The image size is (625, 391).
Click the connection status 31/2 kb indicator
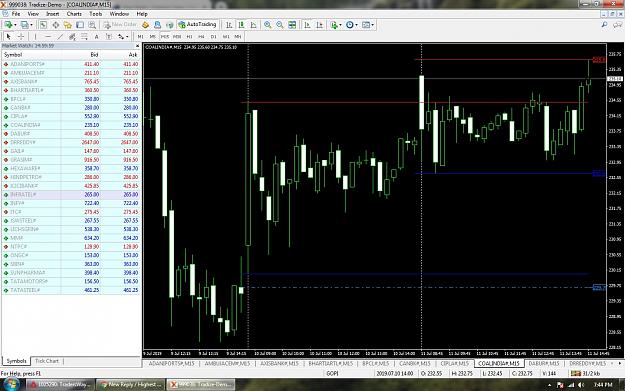(586, 373)
